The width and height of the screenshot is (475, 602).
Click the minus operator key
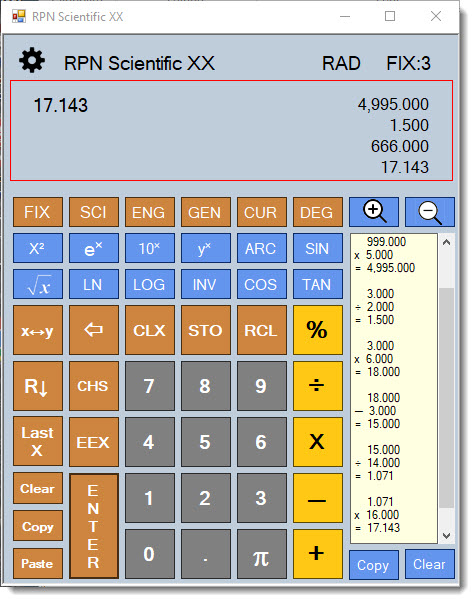tap(318, 498)
